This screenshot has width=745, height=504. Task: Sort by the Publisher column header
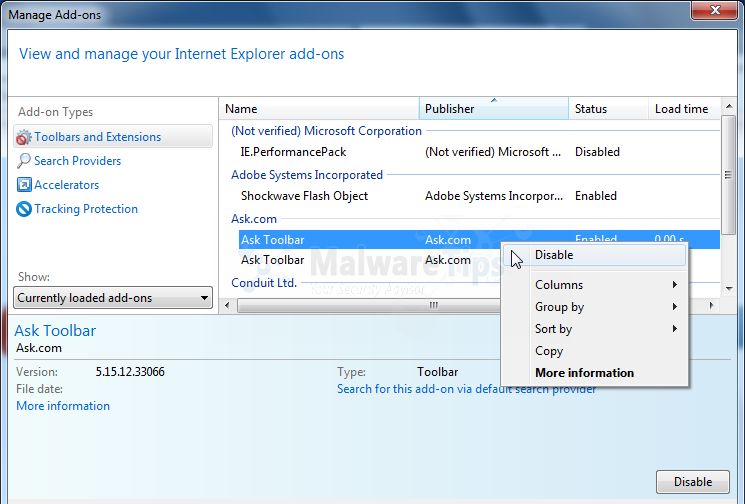pyautogui.click(x=494, y=109)
